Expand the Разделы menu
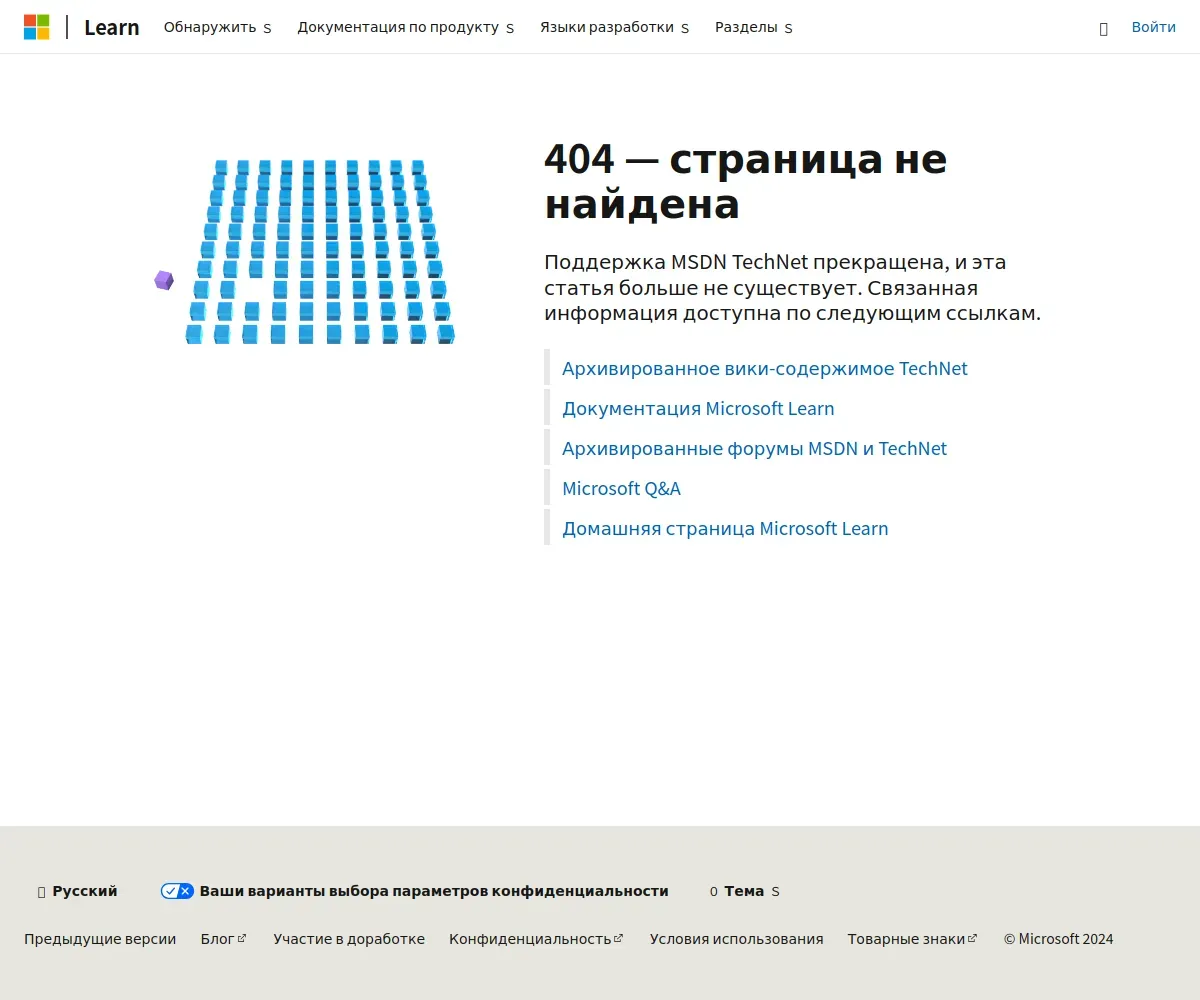The image size is (1200, 1000). pos(754,28)
